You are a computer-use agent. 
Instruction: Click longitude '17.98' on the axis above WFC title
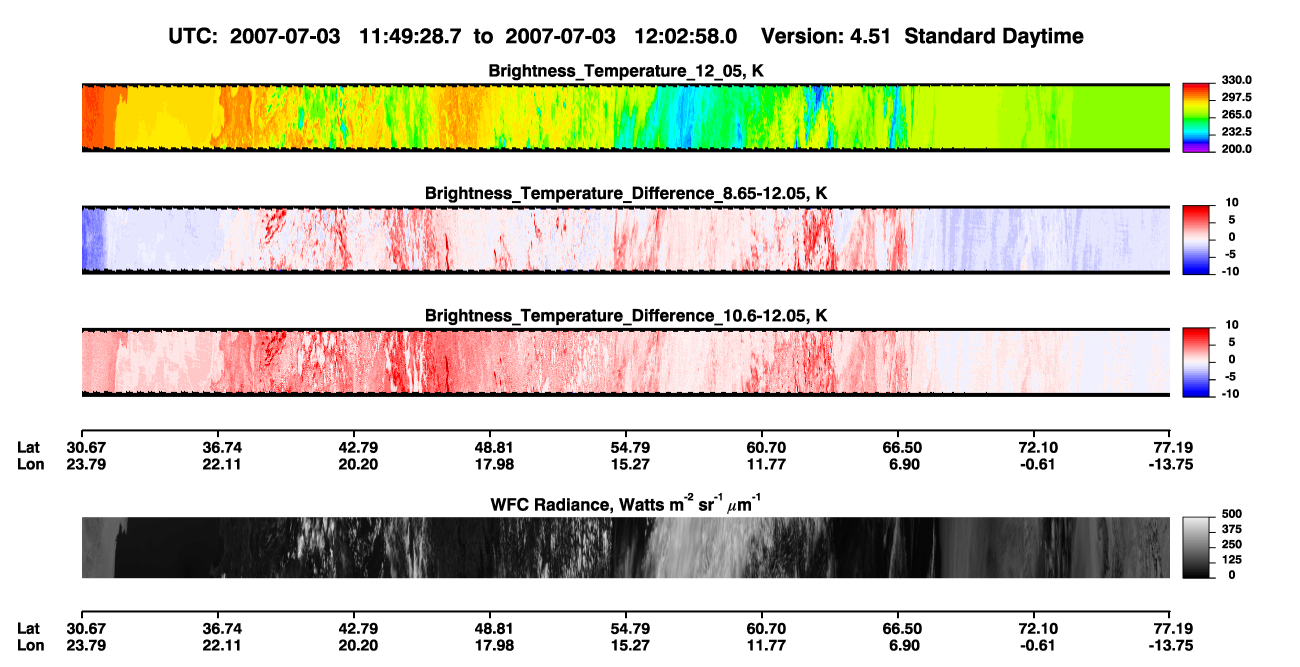point(495,464)
